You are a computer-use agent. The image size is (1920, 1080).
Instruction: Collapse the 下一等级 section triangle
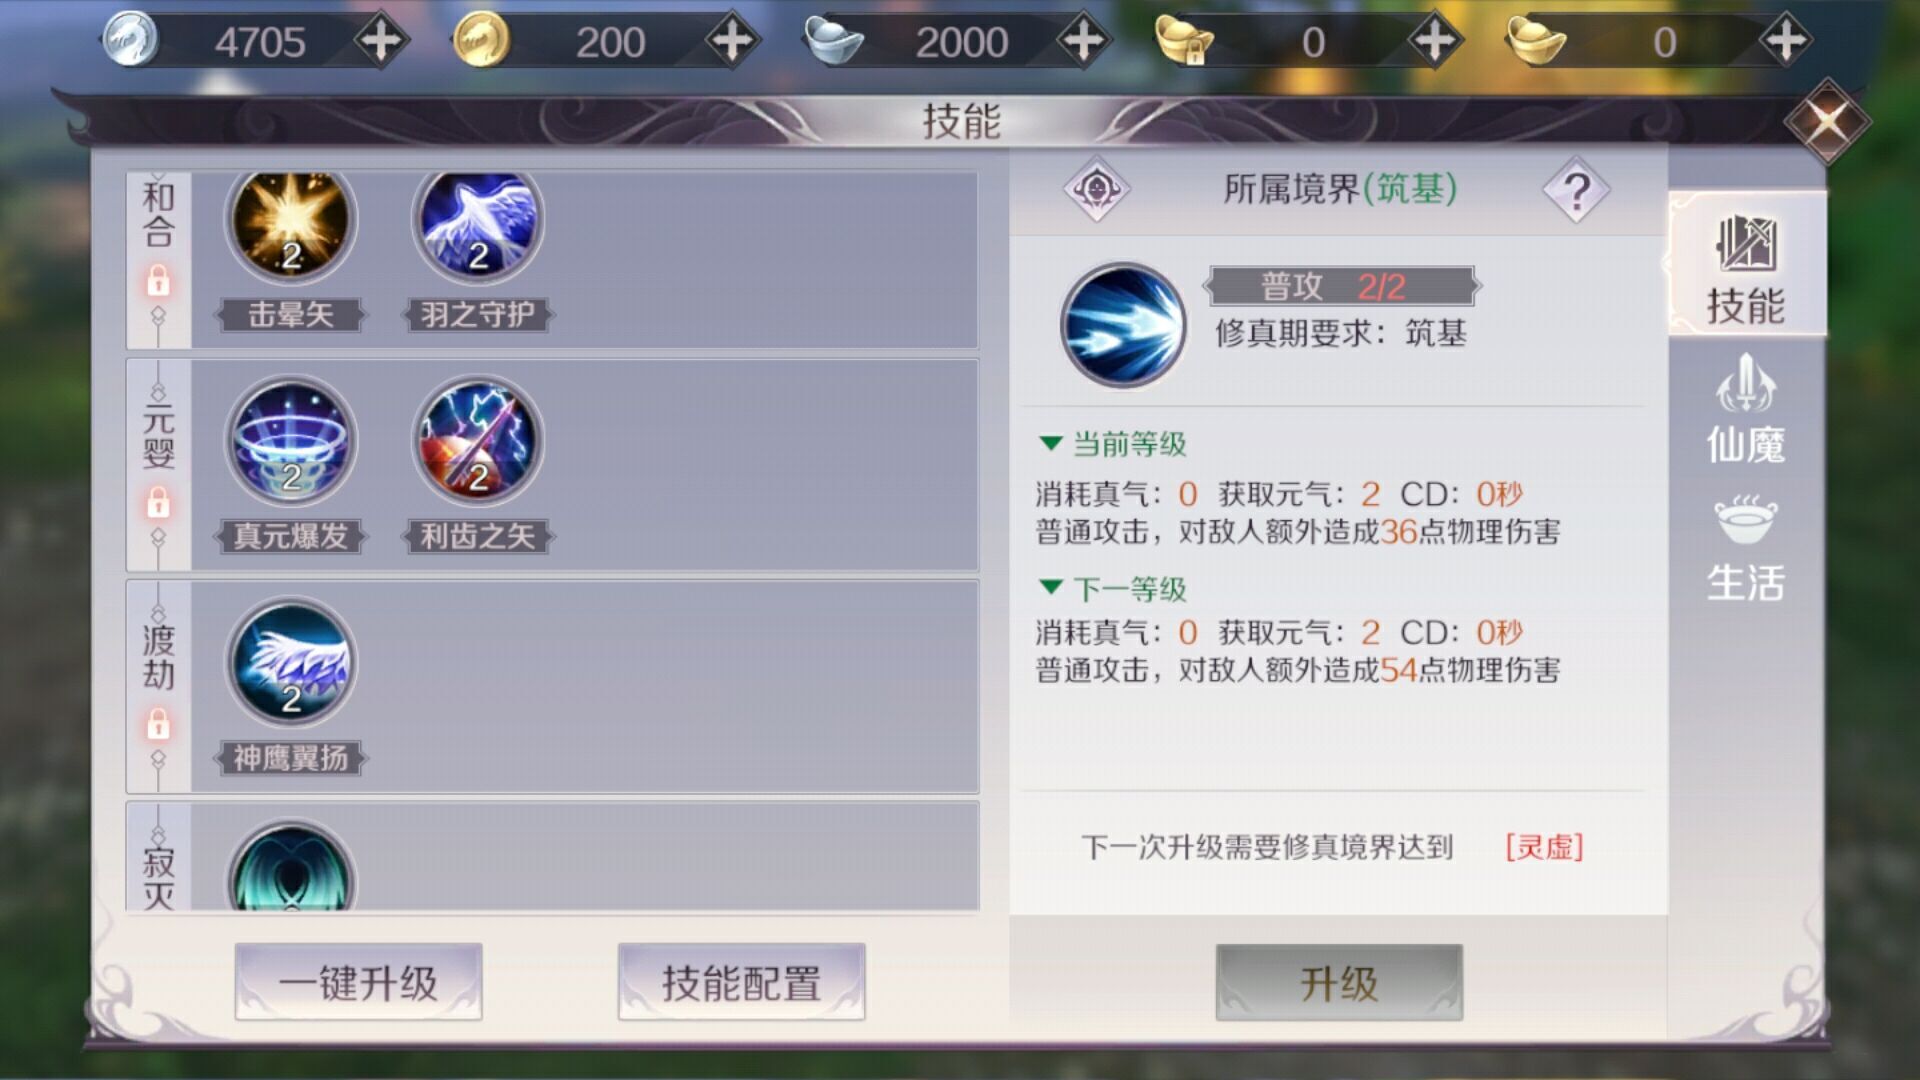(x=1050, y=587)
